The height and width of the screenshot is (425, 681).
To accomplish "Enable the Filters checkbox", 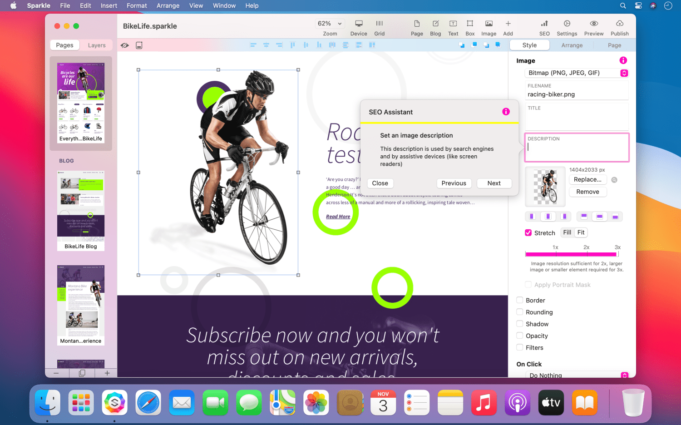I will (519, 347).
